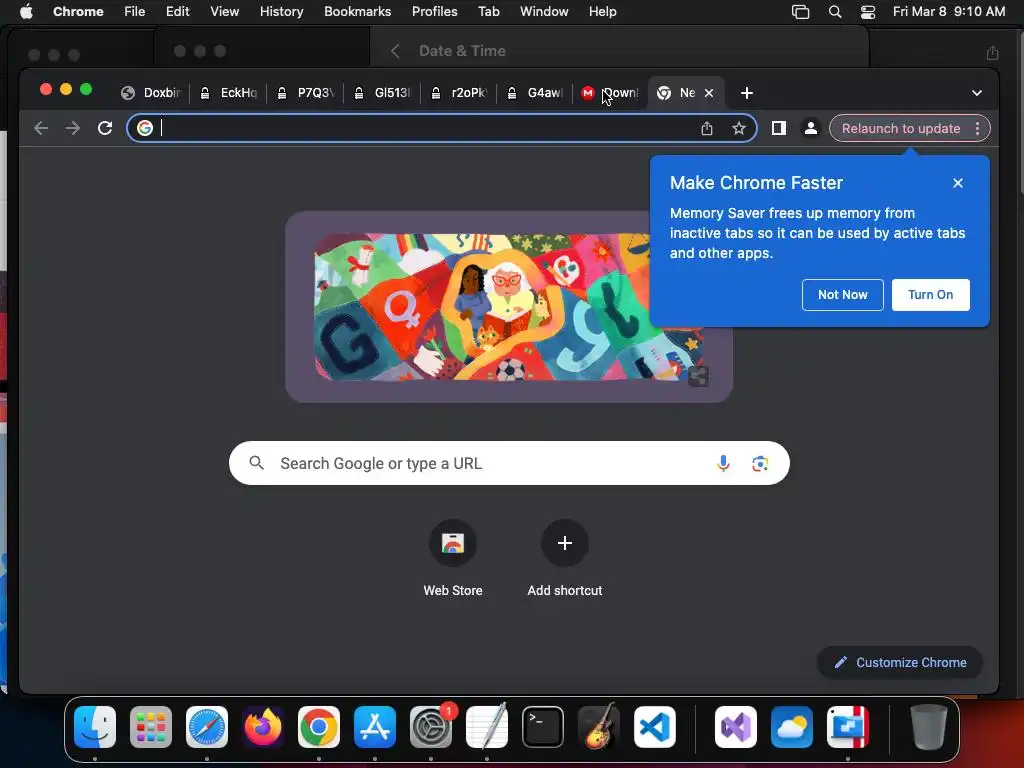Bookmark this tab with the star icon
This screenshot has height=768, width=1024.
point(739,128)
